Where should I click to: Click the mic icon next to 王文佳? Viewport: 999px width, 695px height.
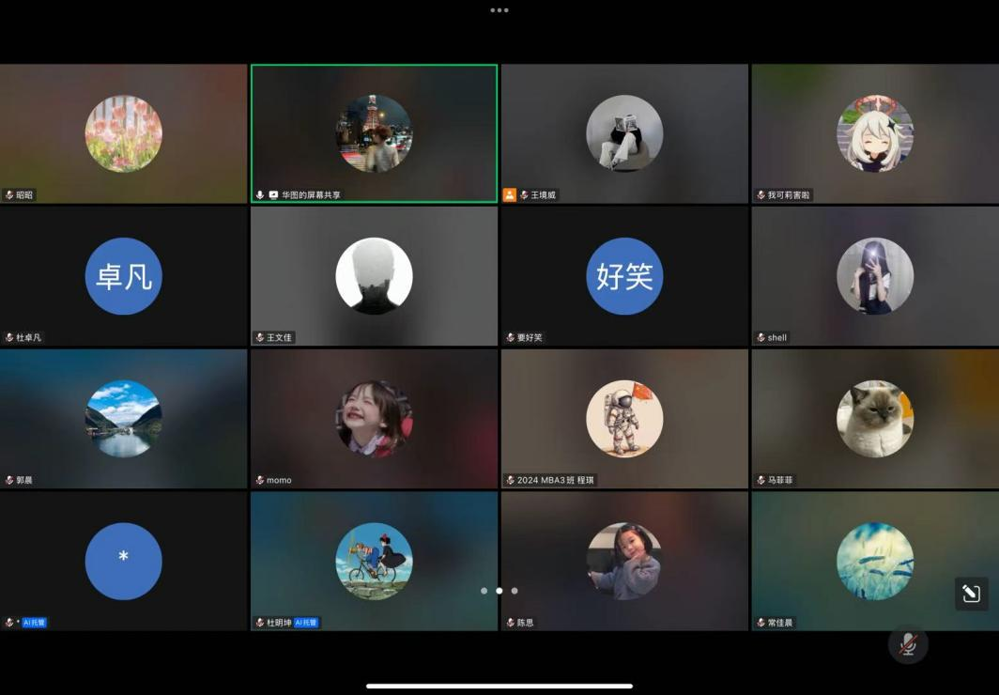[x=258, y=337]
